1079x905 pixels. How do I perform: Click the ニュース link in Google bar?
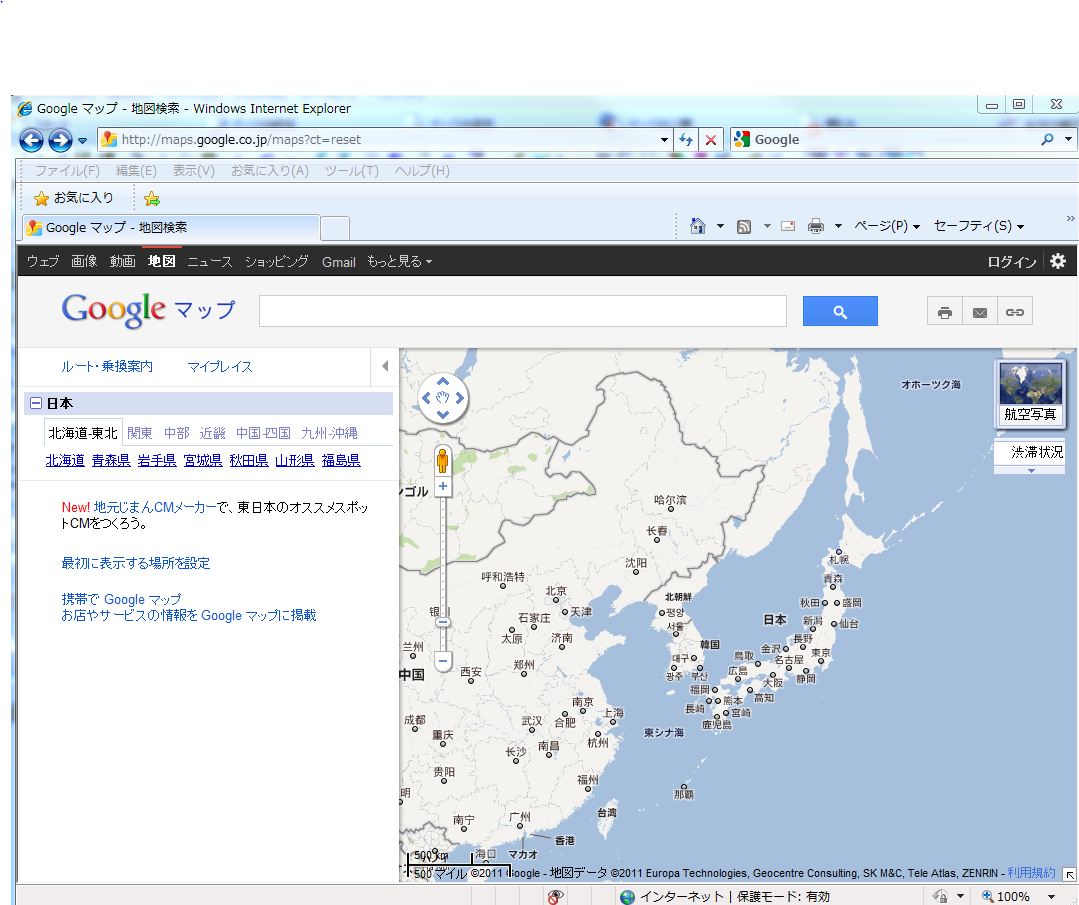coord(210,262)
